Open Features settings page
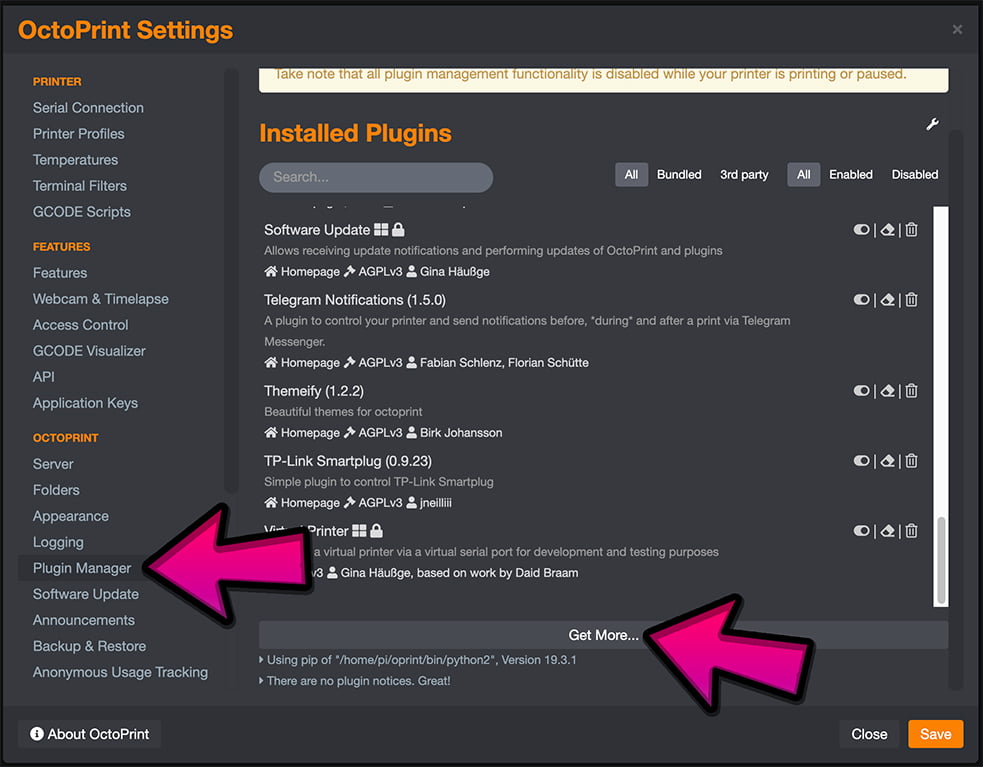Viewport: 983px width, 767px height. [x=60, y=273]
